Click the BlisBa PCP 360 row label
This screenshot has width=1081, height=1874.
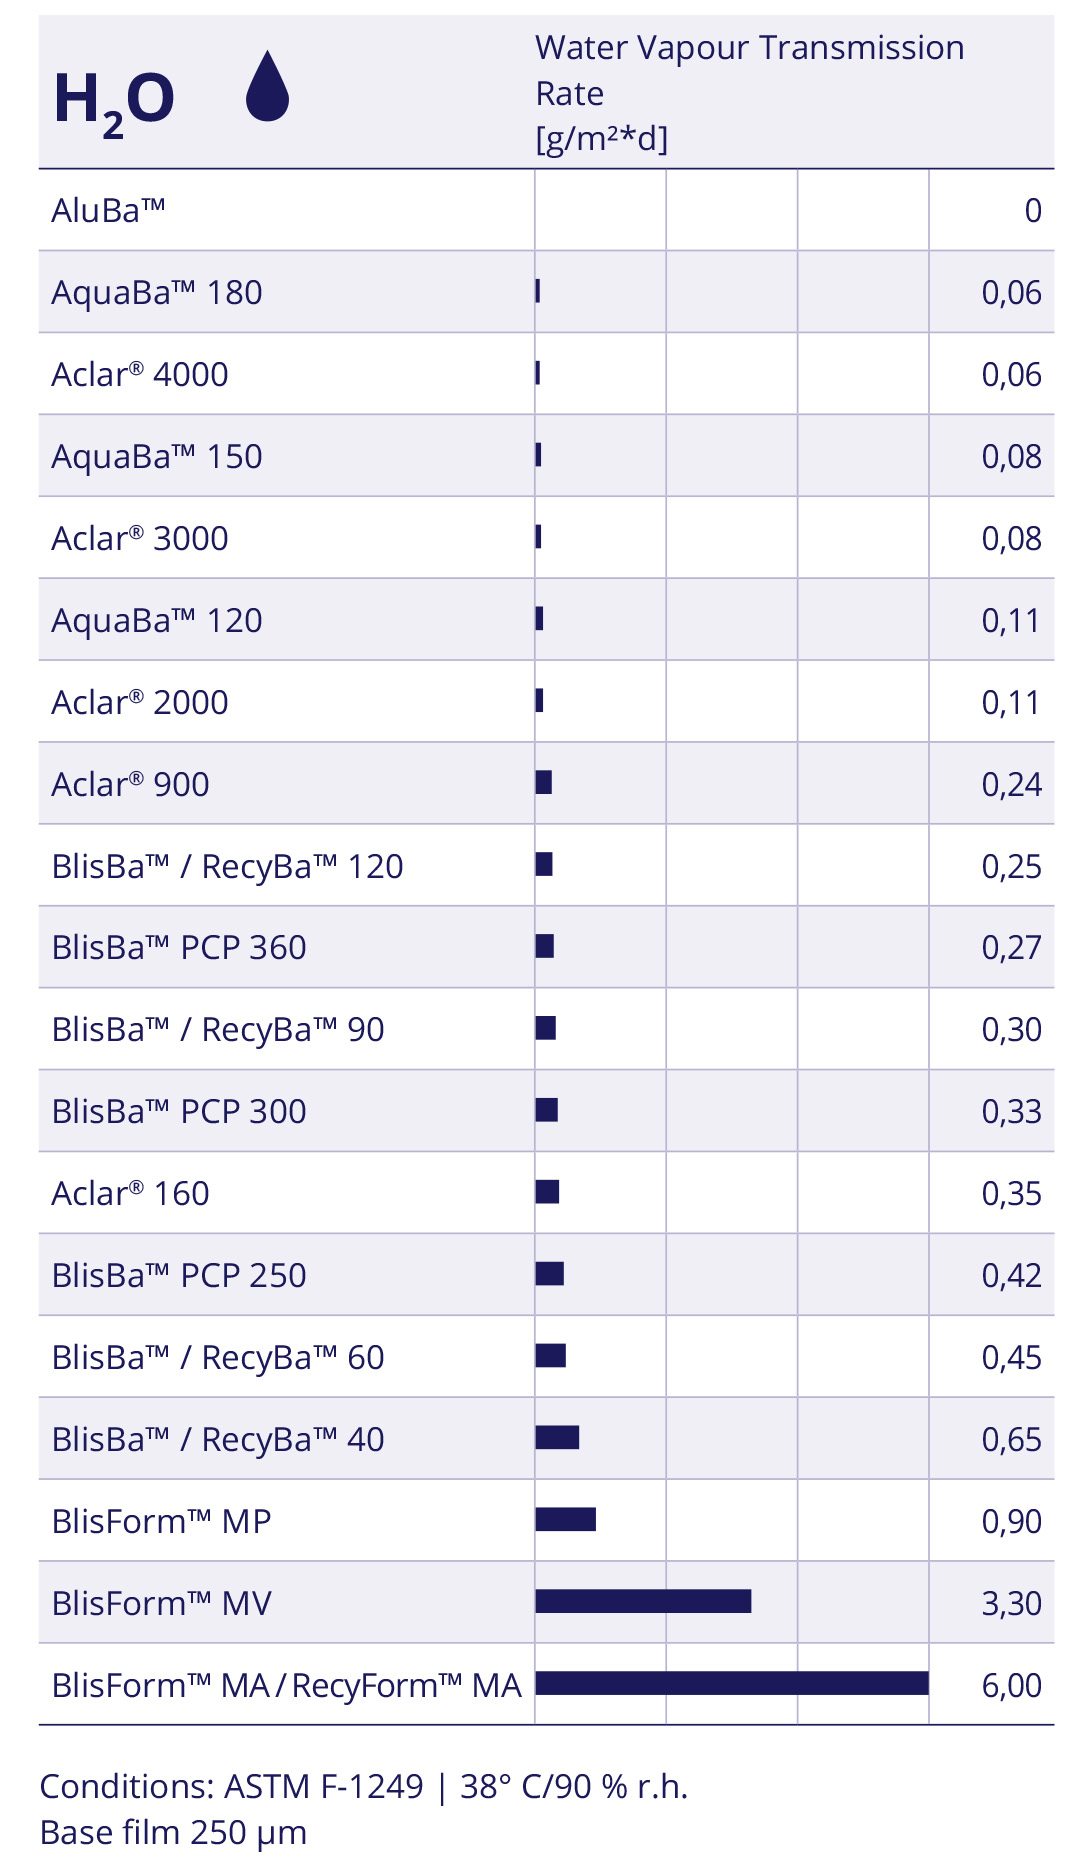179,948
